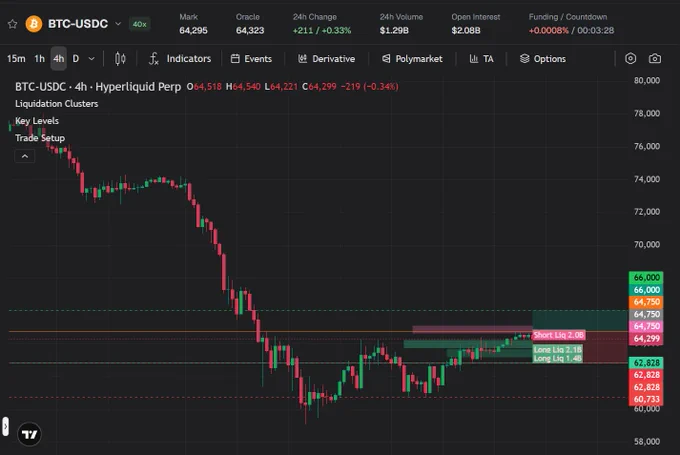Open the TA technical analysis option
680x455 pixels.
tap(481, 59)
